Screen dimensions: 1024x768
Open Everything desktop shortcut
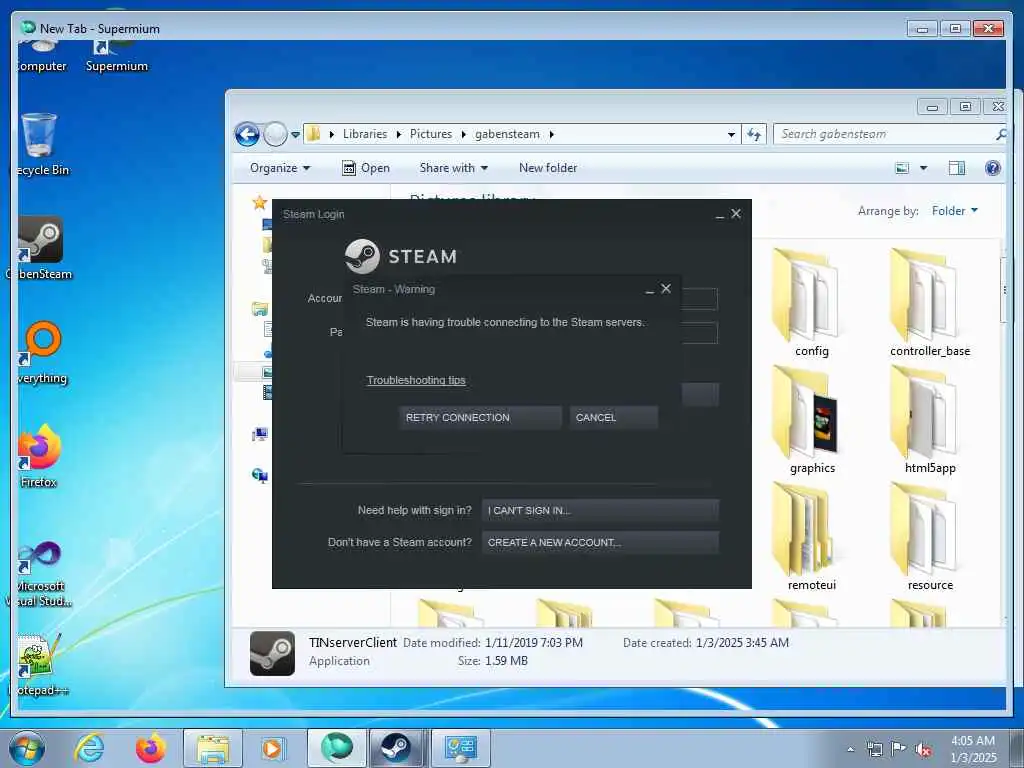click(x=42, y=353)
